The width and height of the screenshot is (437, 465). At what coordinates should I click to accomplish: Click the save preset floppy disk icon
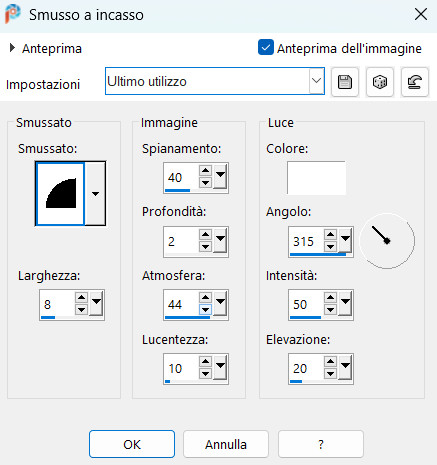pyautogui.click(x=345, y=82)
